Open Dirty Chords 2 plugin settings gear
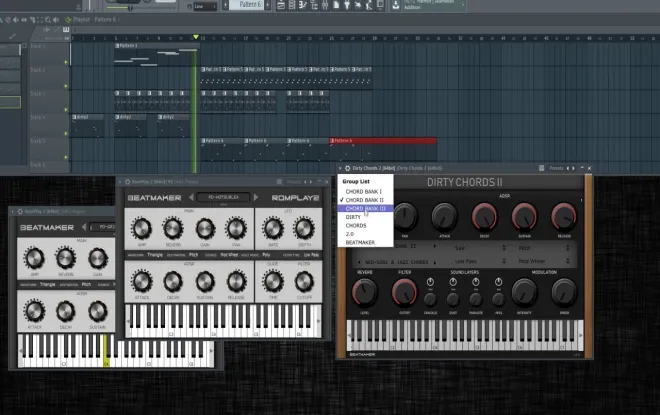This screenshot has height=415, width=660. click(348, 168)
